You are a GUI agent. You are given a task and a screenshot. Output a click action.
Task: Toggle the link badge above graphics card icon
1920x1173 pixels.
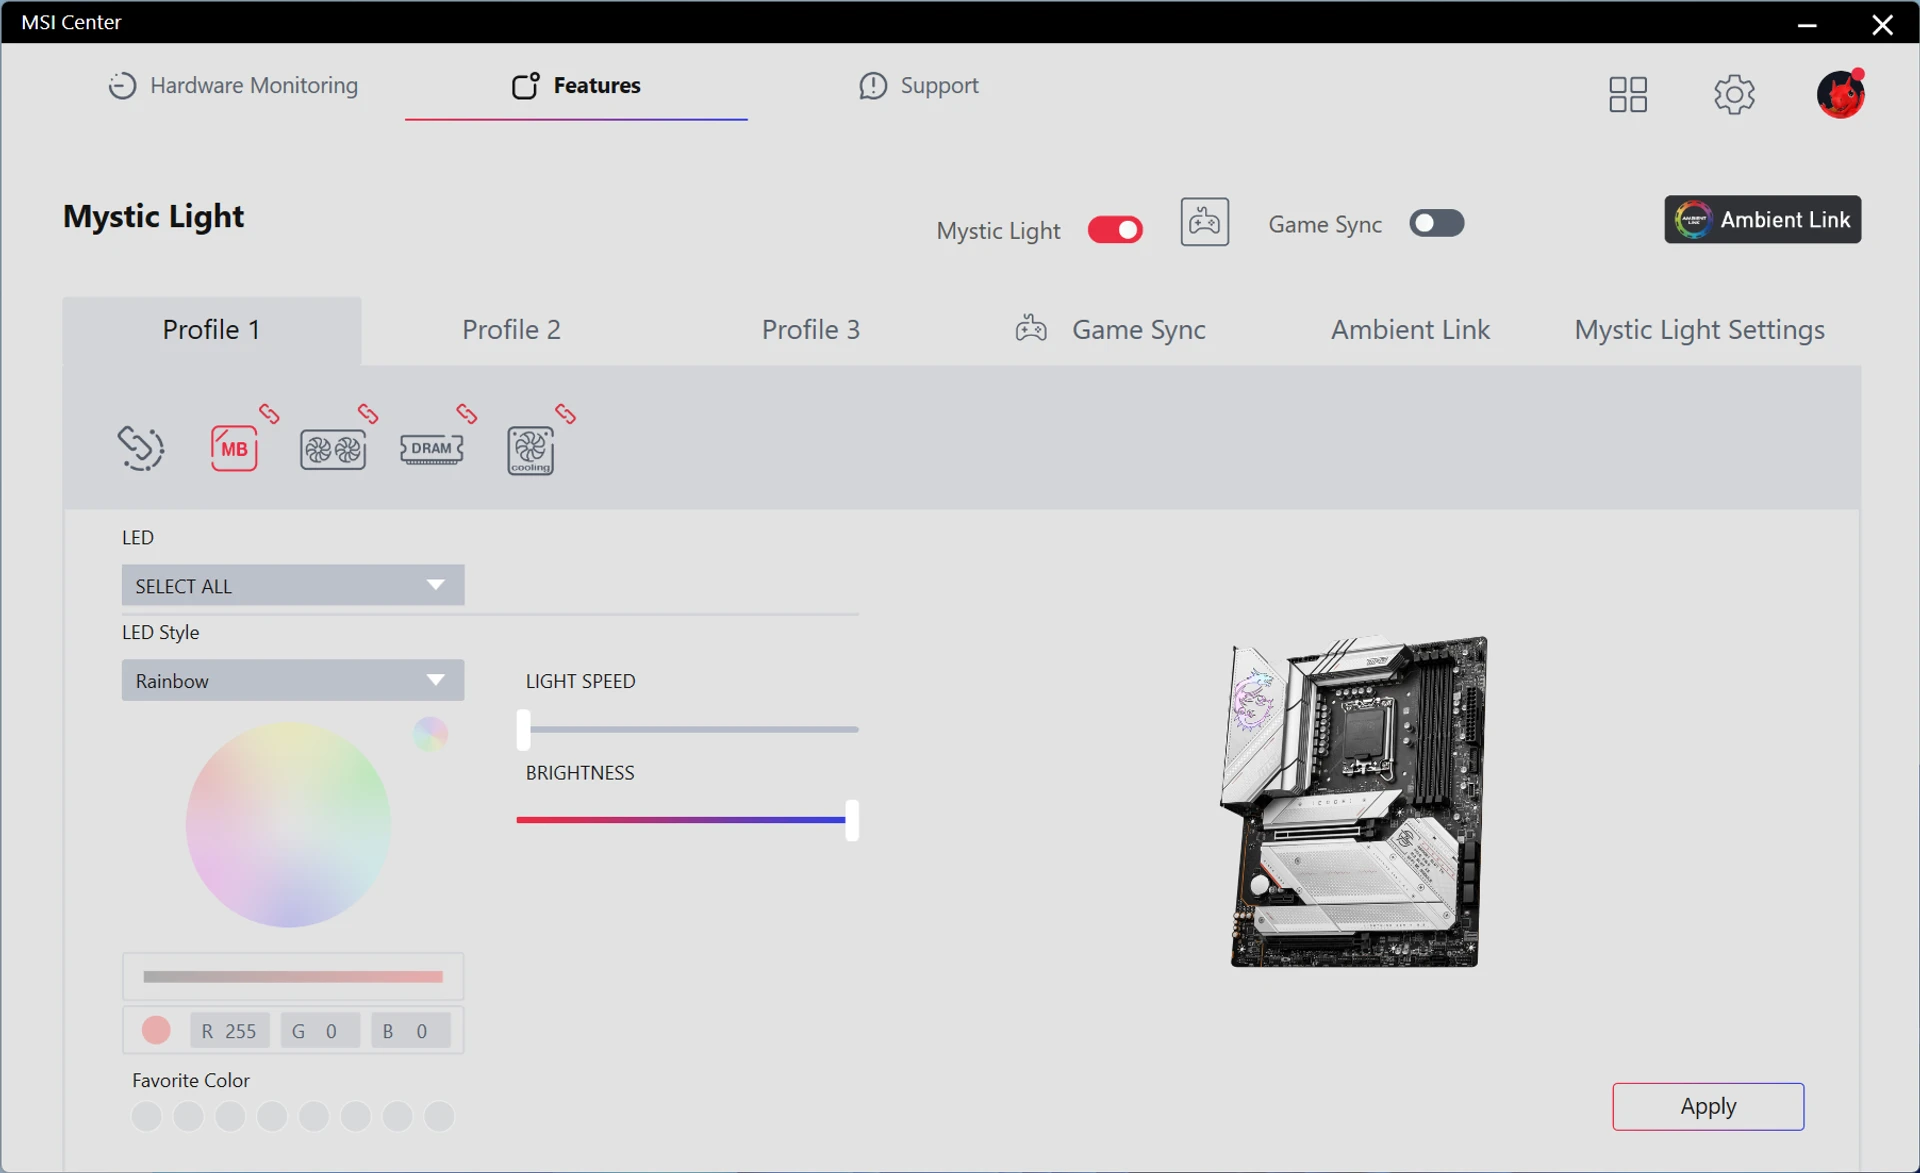[x=368, y=413]
